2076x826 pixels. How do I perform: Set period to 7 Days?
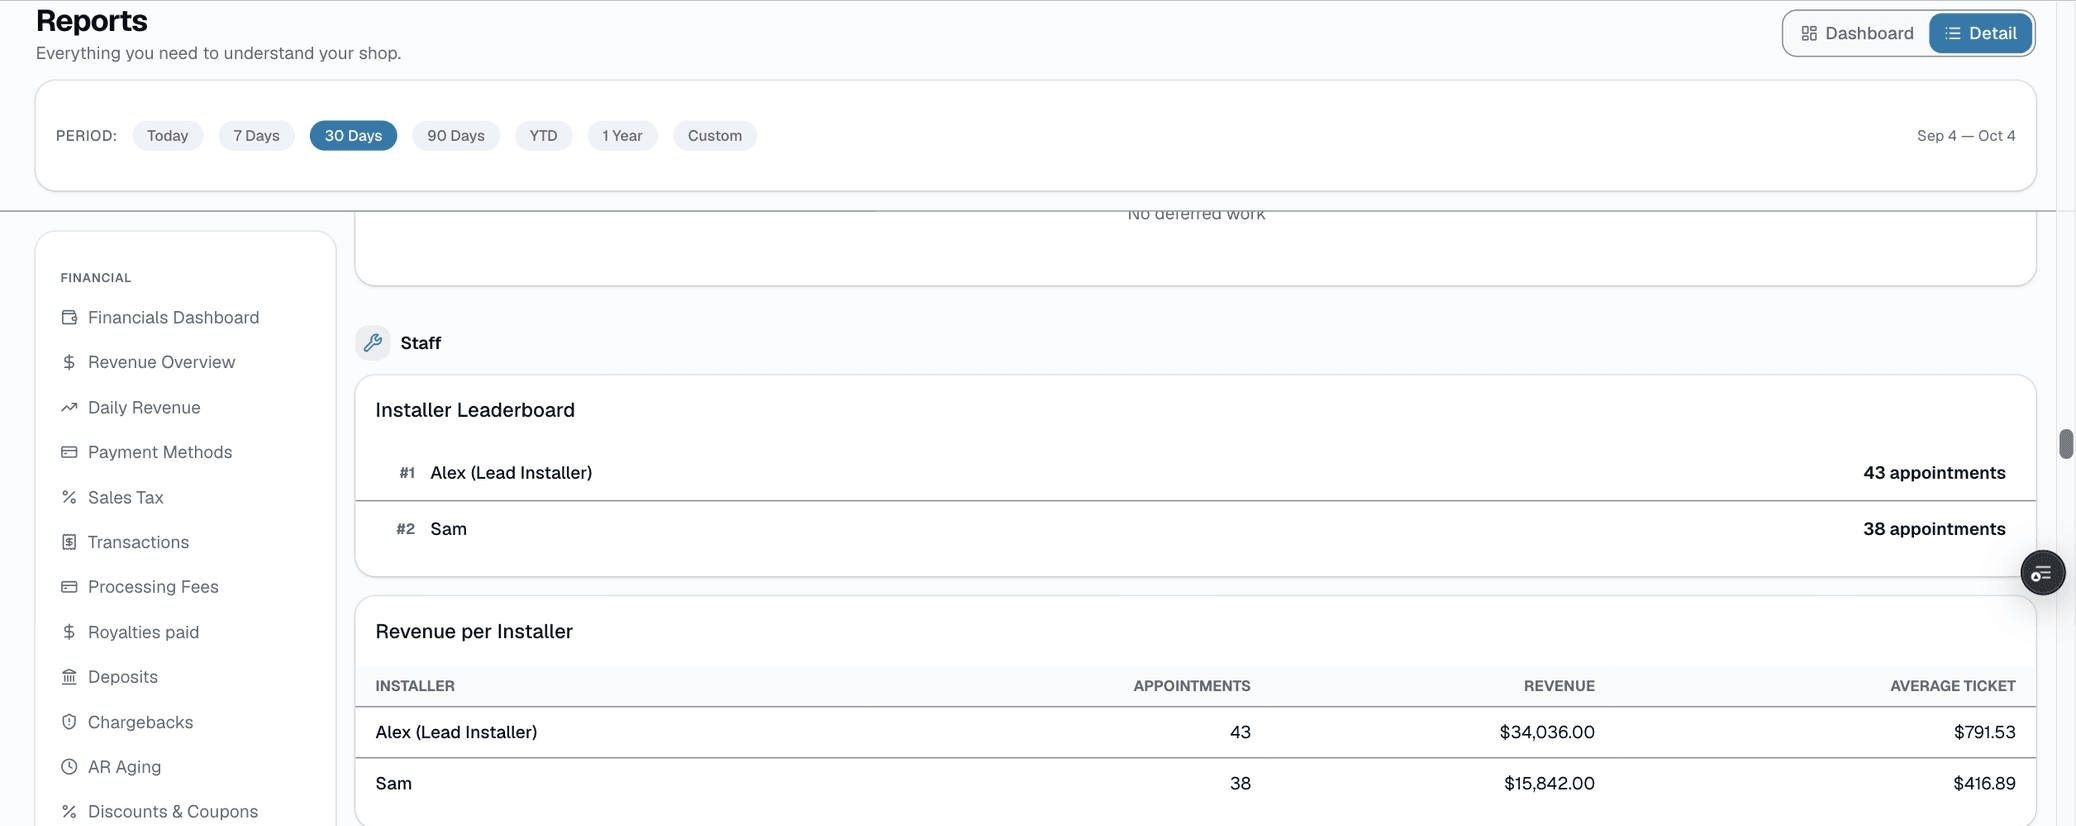point(256,135)
